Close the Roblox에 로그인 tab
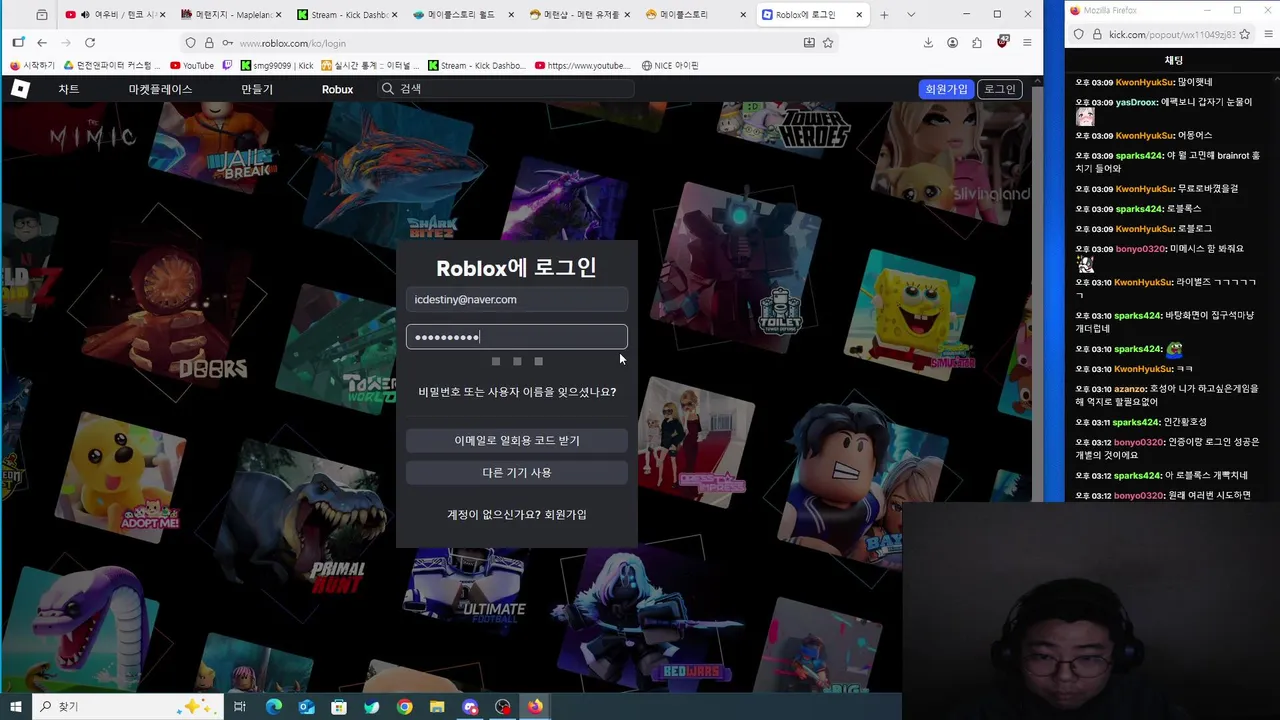Image resolution: width=1280 pixels, height=720 pixels. [858, 15]
